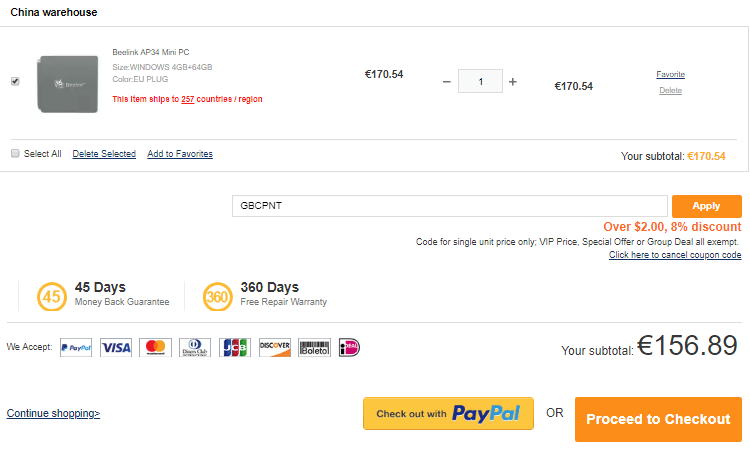Click the Continue shopping link
This screenshot has height=449, width=750.
coord(53,413)
